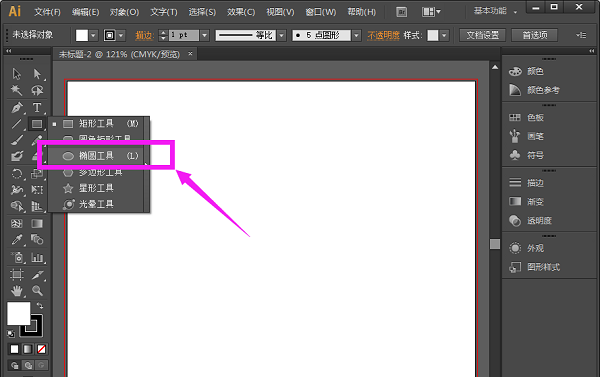The image size is (600, 377).
Task: Open the 对象(O) menu
Action: pyautogui.click(x=124, y=12)
